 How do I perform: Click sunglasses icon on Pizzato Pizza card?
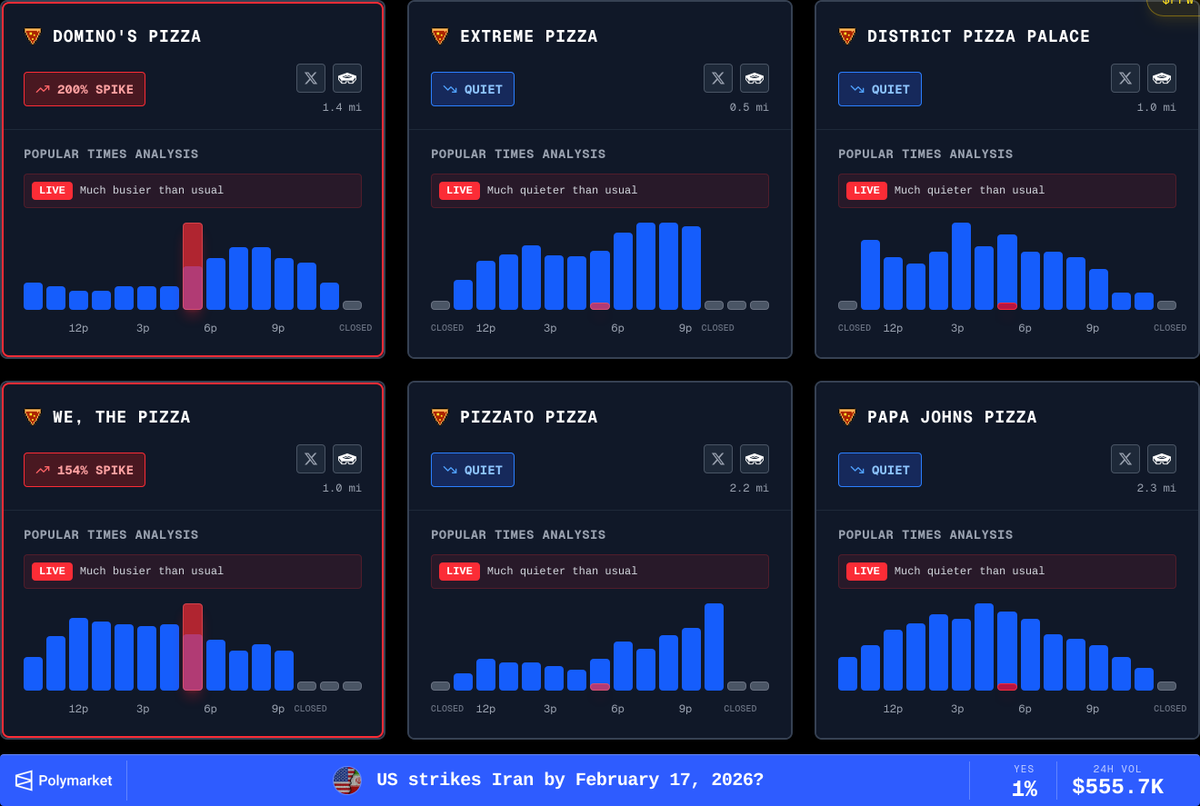coord(755,459)
